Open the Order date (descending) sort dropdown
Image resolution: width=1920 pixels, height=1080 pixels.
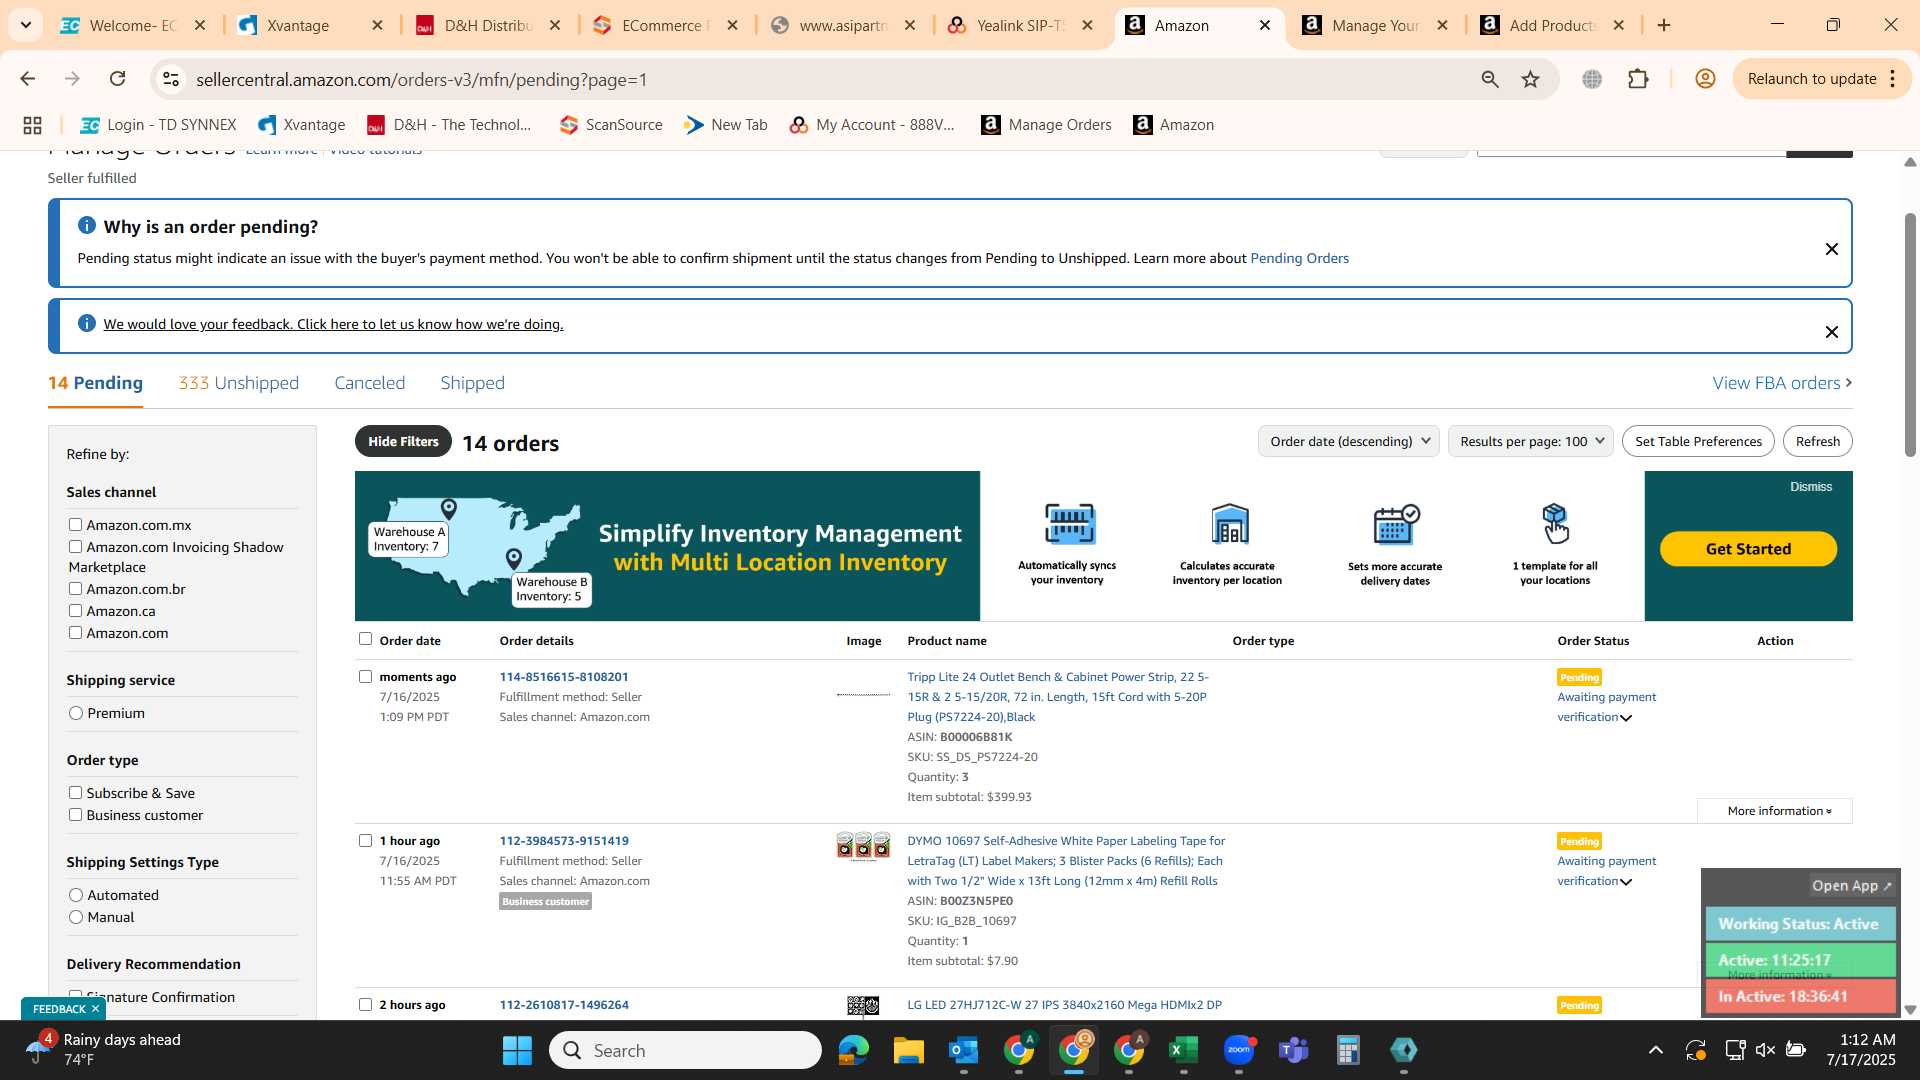point(1348,441)
